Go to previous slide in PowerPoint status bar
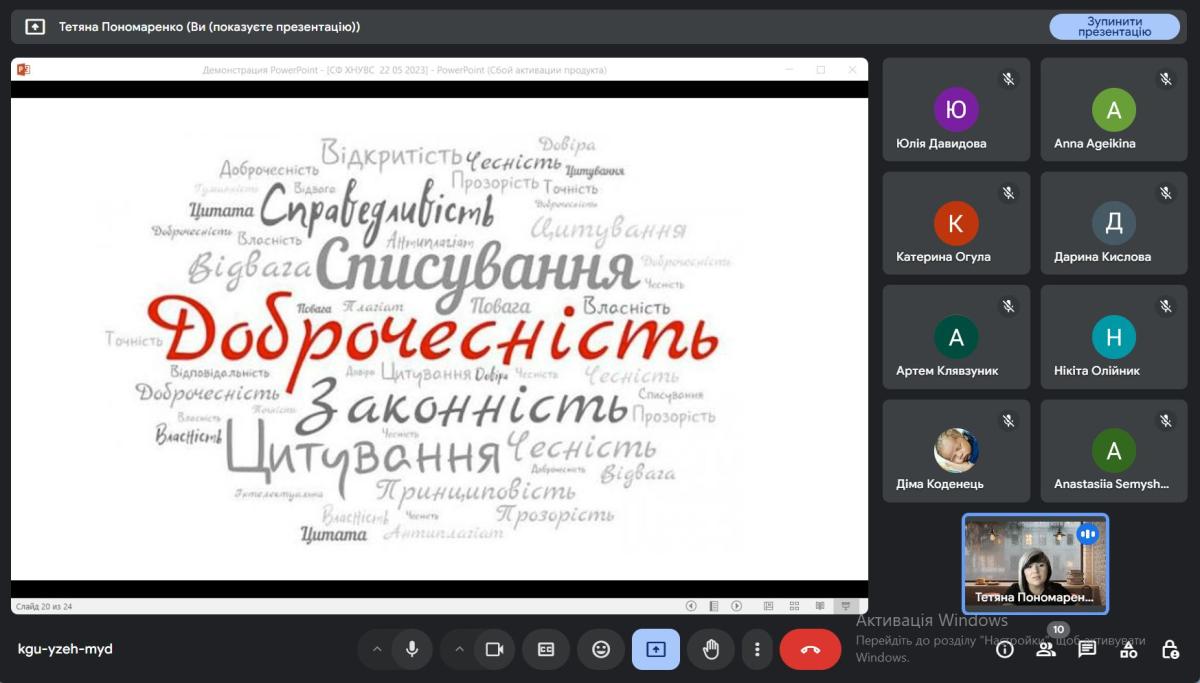1200x683 pixels. (x=691, y=606)
